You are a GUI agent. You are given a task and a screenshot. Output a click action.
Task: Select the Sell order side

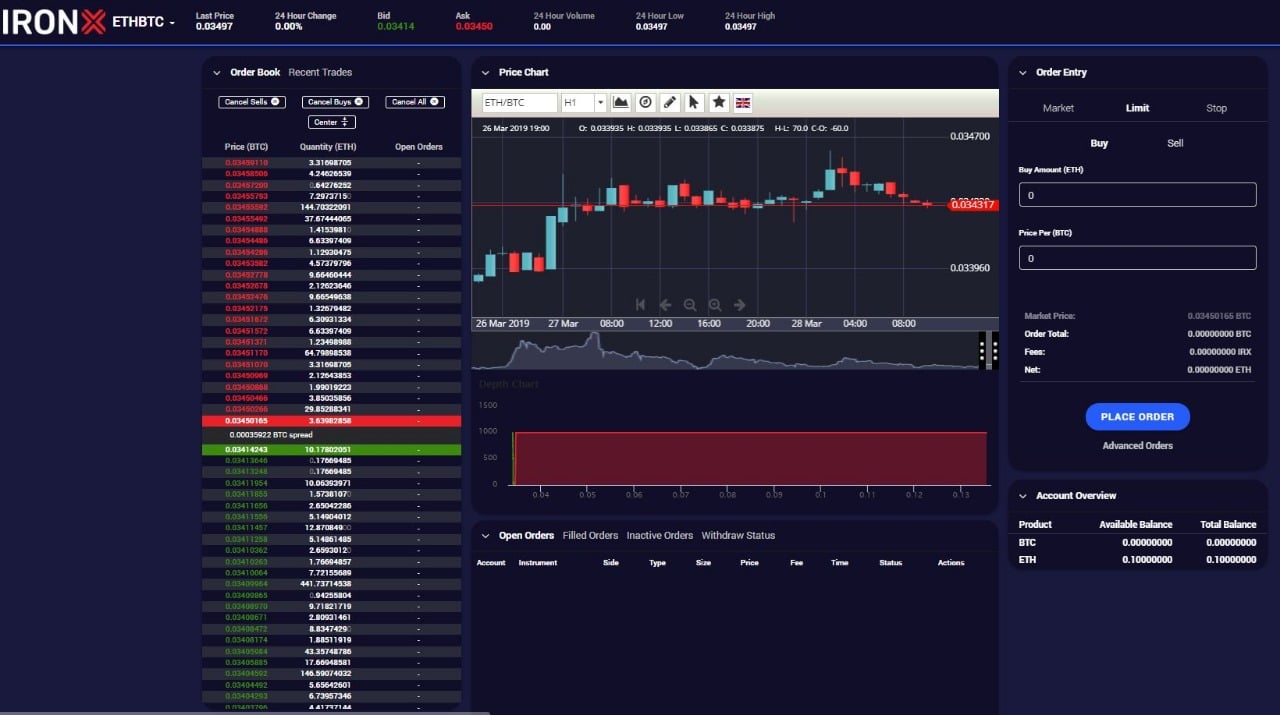(1175, 143)
